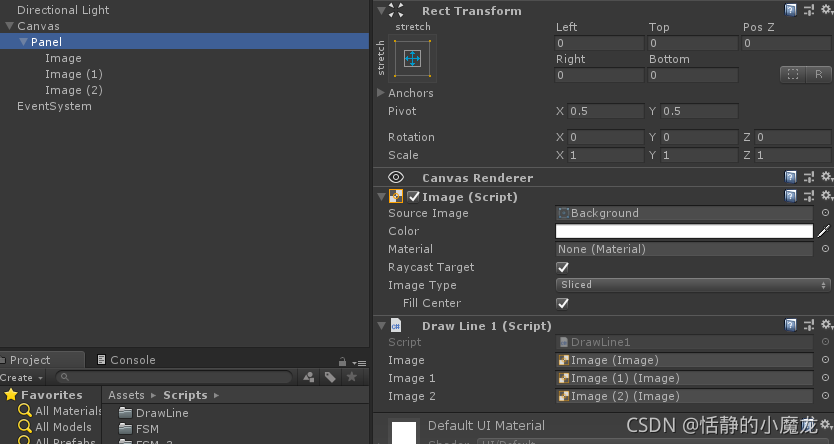The image size is (834, 444).
Task: Select the first Image child object
Action: click(63, 58)
